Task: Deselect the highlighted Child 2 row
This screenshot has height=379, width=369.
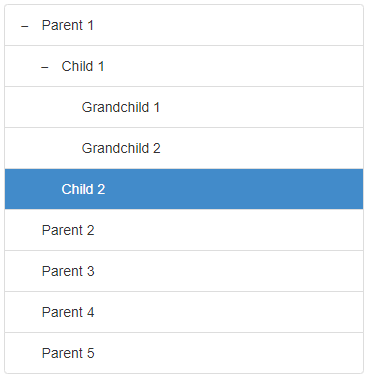Action: pyautogui.click(x=184, y=189)
